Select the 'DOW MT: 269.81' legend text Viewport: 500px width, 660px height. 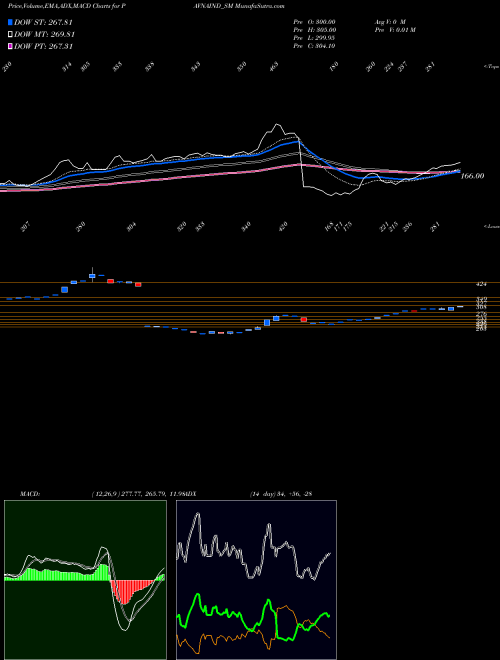pyautogui.click(x=44, y=34)
